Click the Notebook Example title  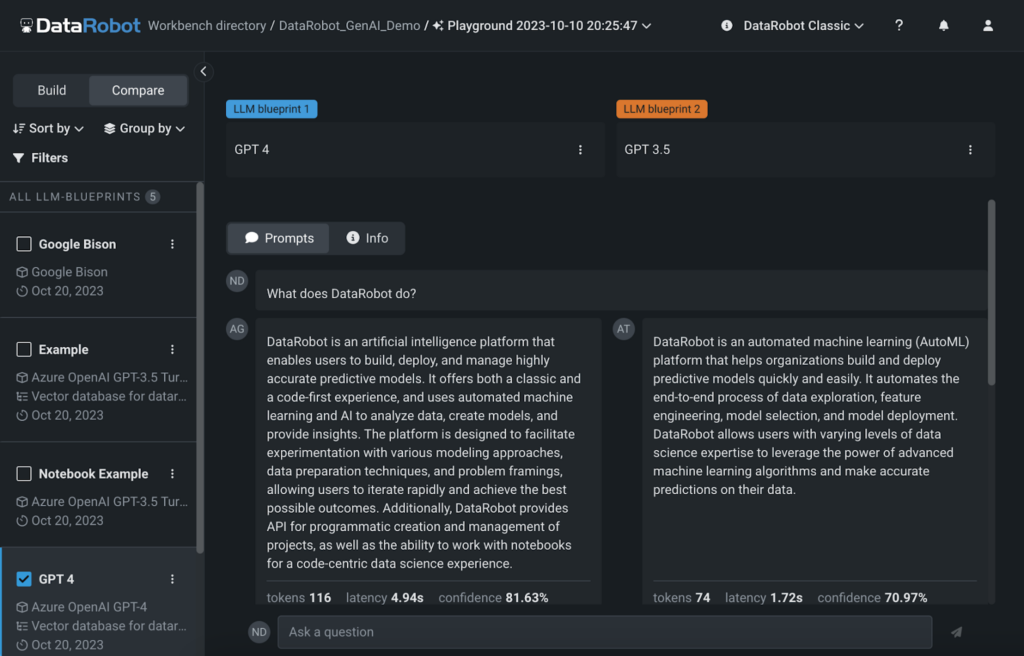tap(93, 474)
